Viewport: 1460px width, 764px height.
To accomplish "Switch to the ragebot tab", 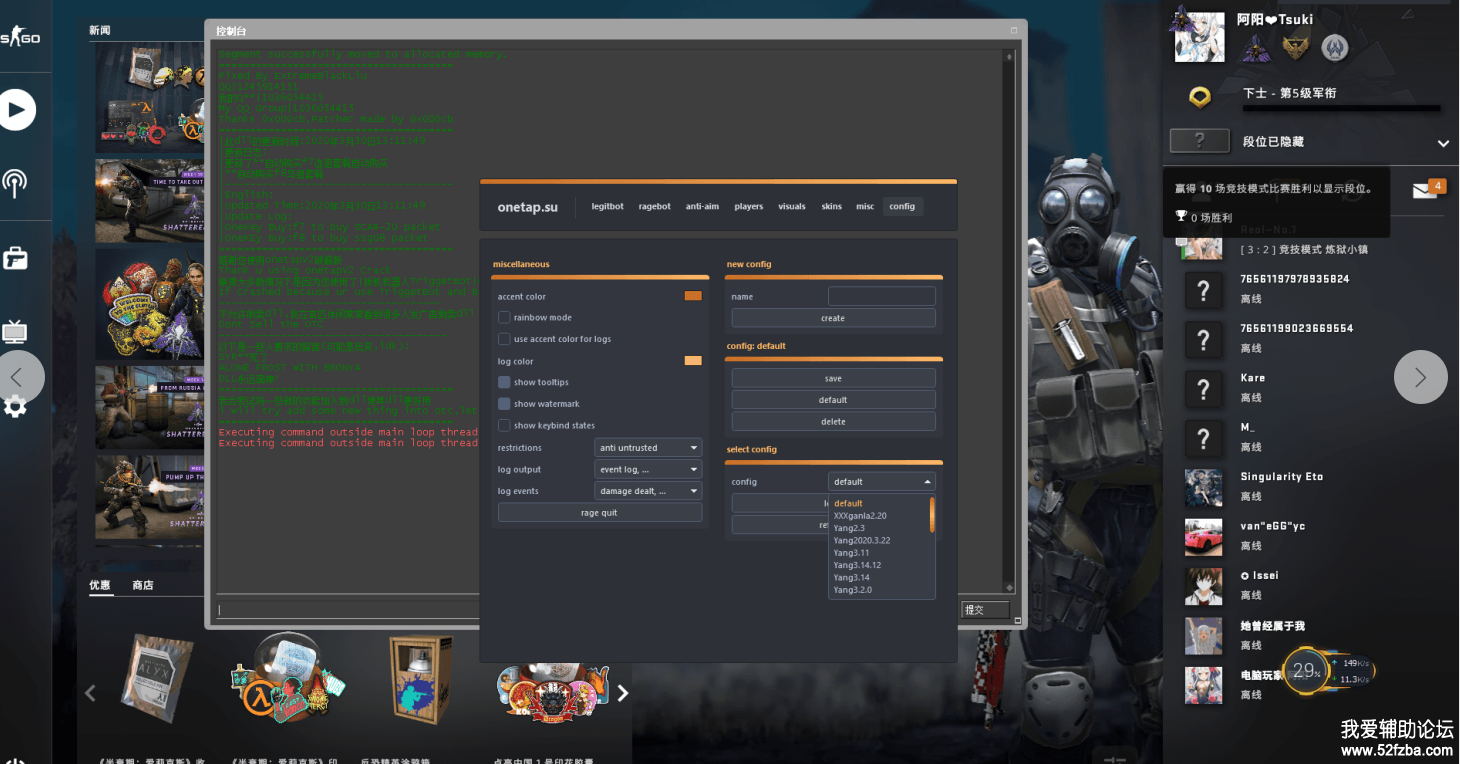I will point(655,207).
